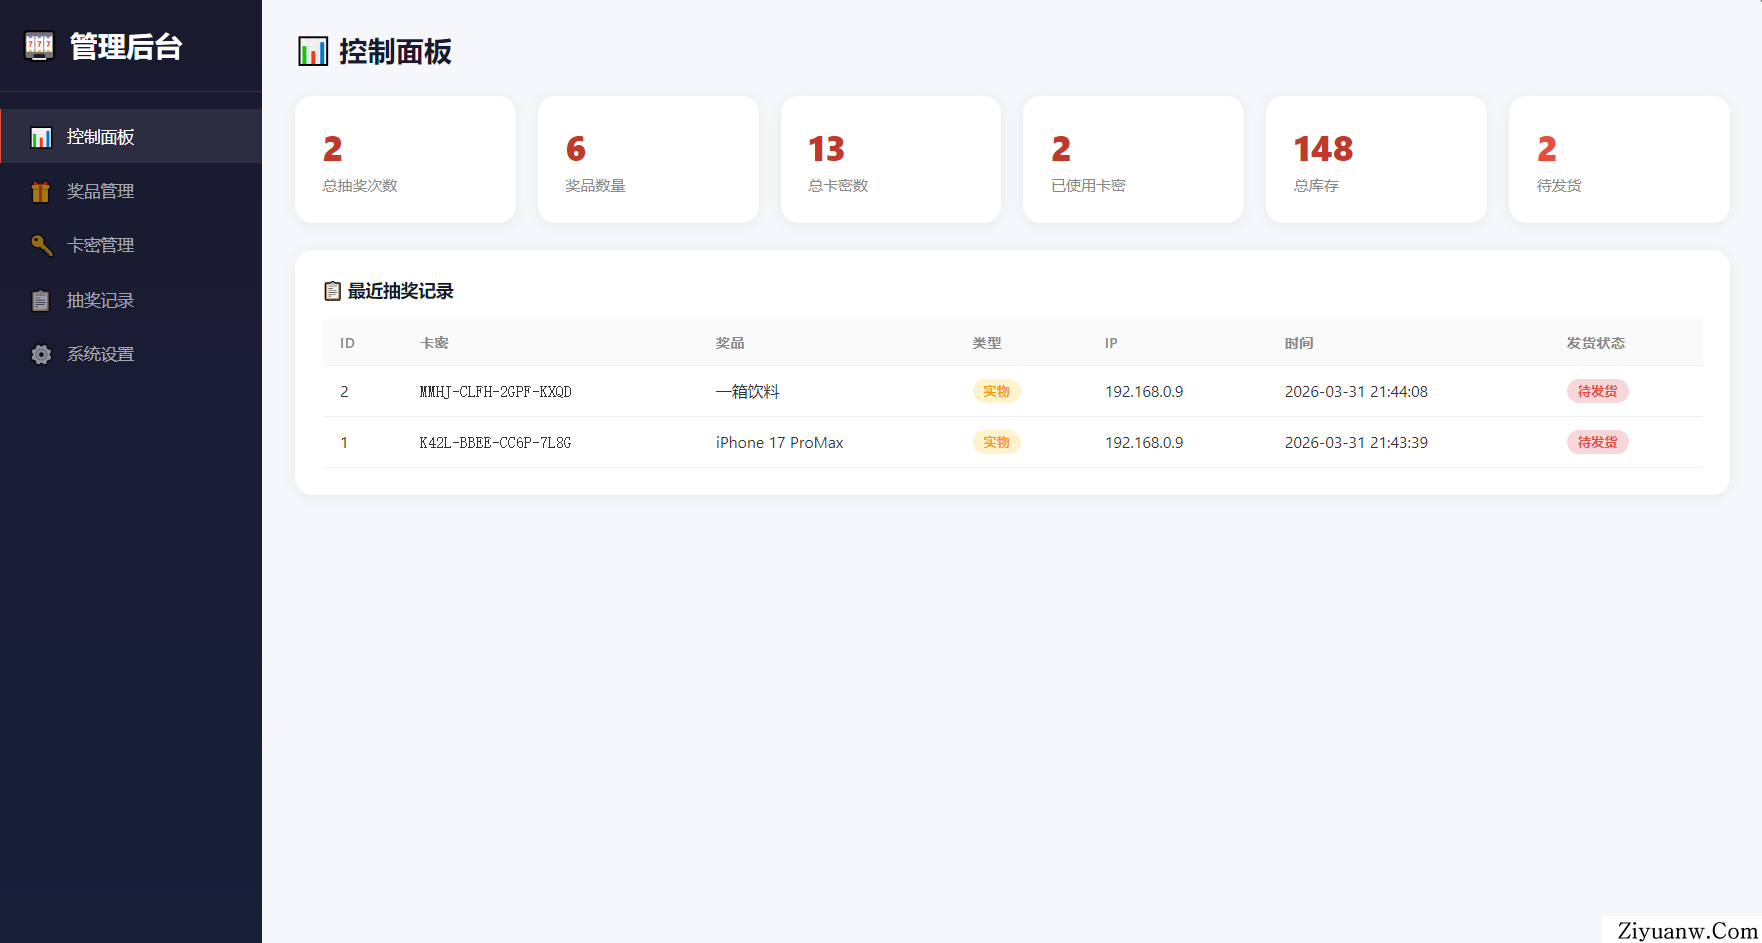Click the 已使用卡密 stat card
This screenshot has width=1762, height=943.
click(x=1133, y=159)
